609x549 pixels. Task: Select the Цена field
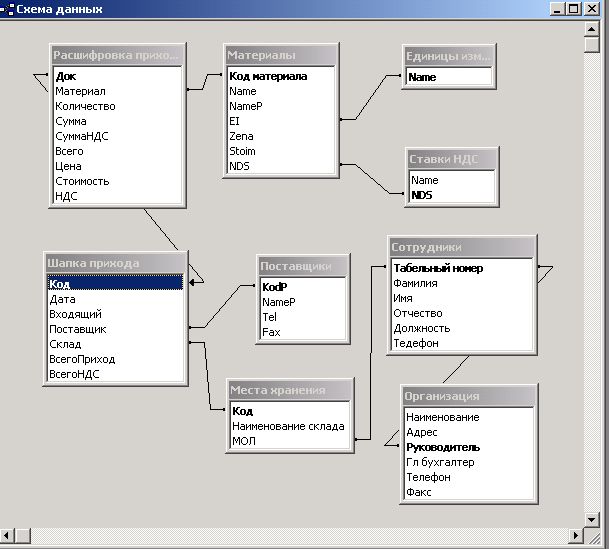pos(118,166)
